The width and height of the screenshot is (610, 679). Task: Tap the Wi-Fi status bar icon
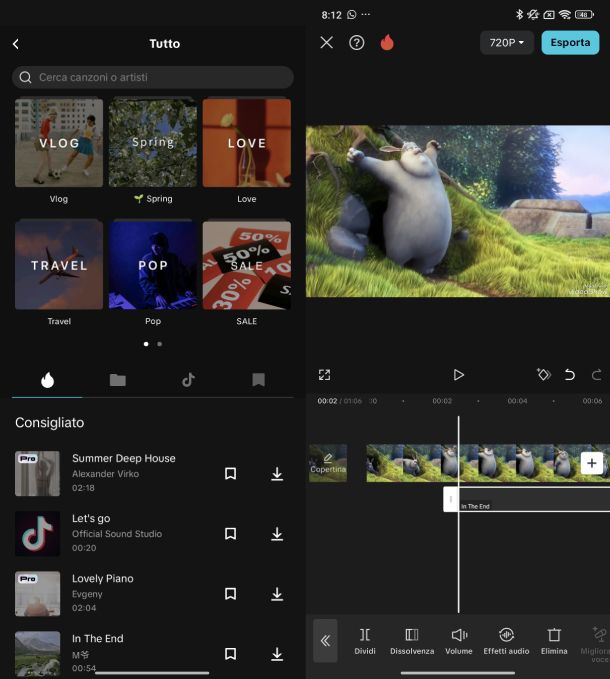pyautogui.click(x=565, y=15)
